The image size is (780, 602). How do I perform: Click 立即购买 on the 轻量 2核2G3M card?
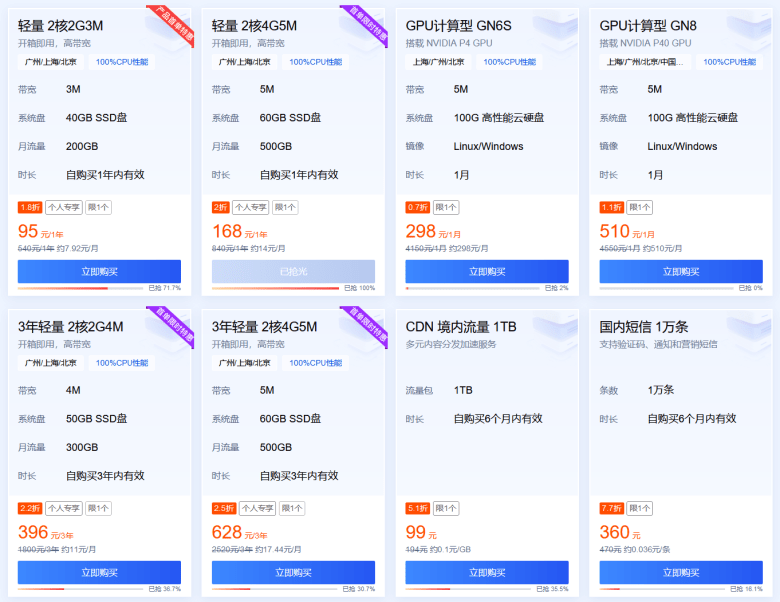point(99,272)
